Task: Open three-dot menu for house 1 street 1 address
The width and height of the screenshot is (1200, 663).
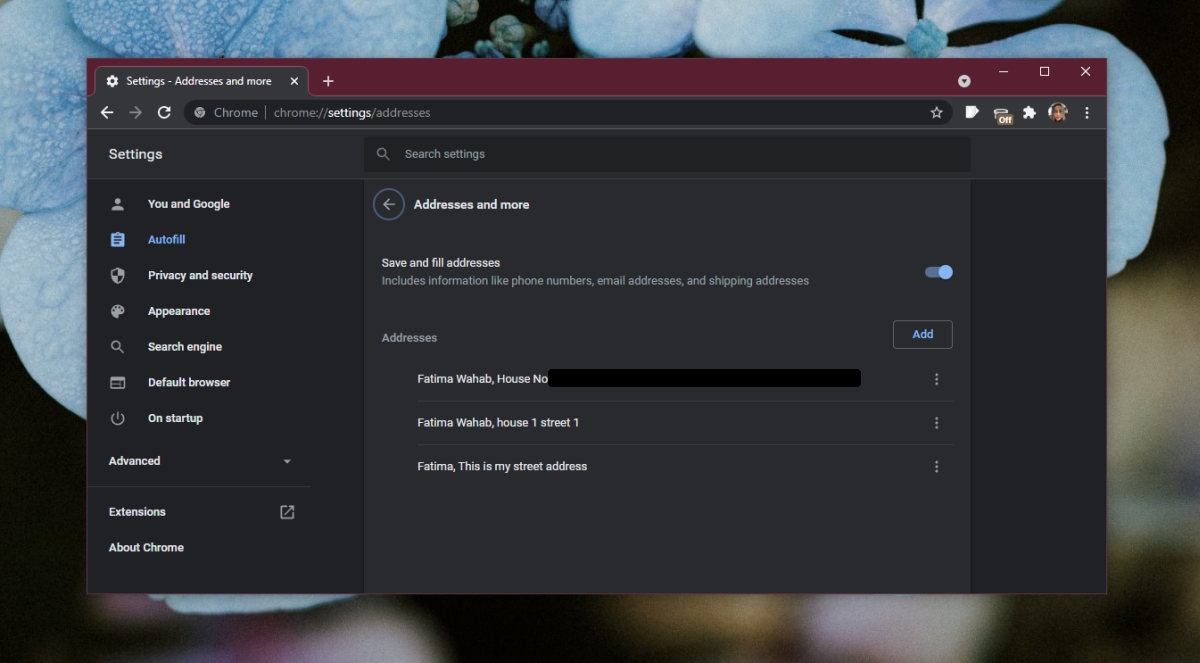Action: pos(937,422)
